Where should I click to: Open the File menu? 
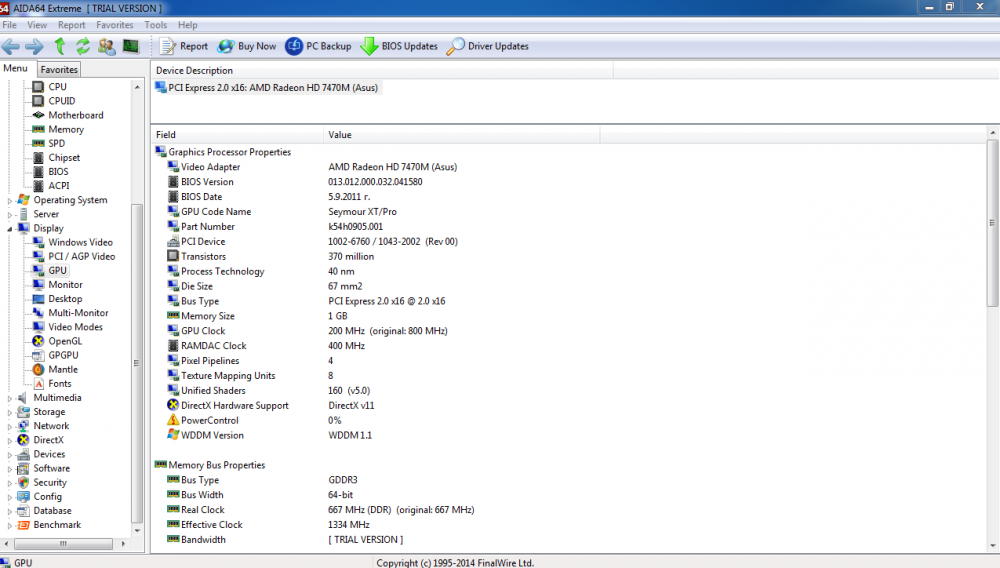click(x=10, y=25)
